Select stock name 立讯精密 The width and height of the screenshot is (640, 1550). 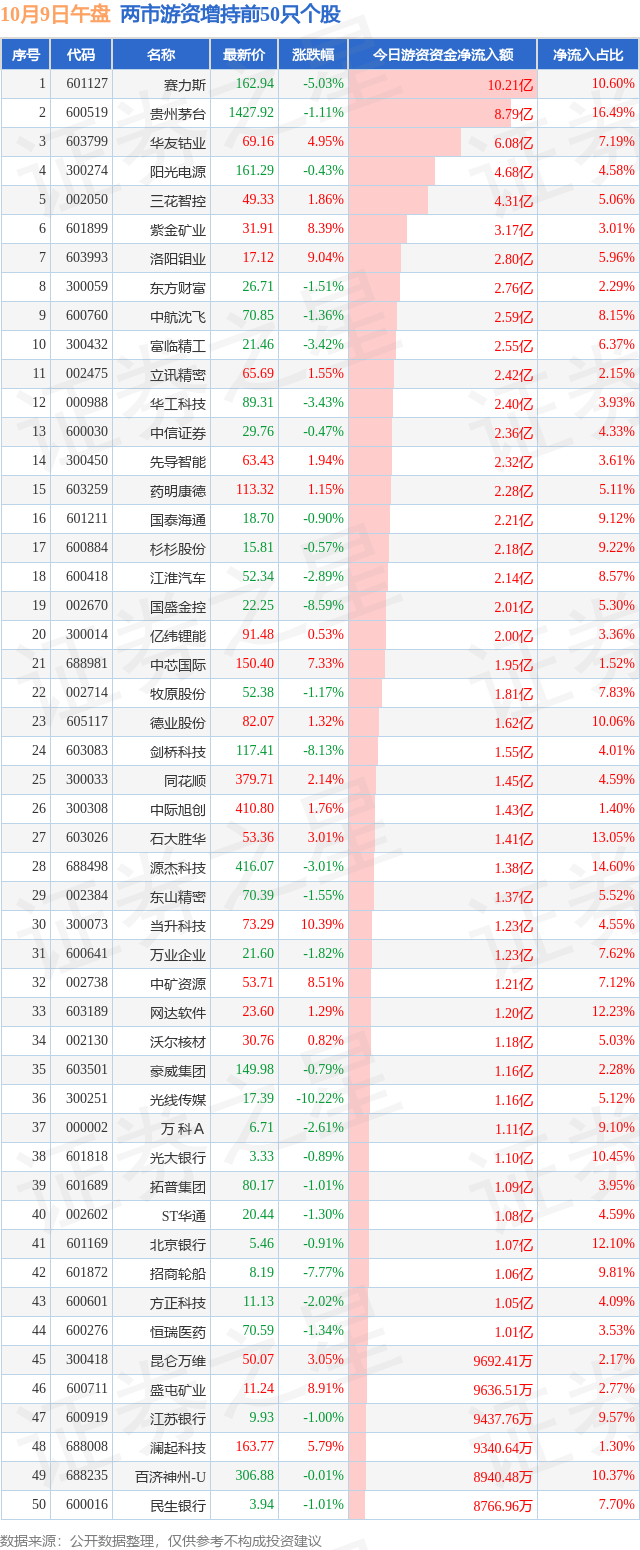point(178,375)
